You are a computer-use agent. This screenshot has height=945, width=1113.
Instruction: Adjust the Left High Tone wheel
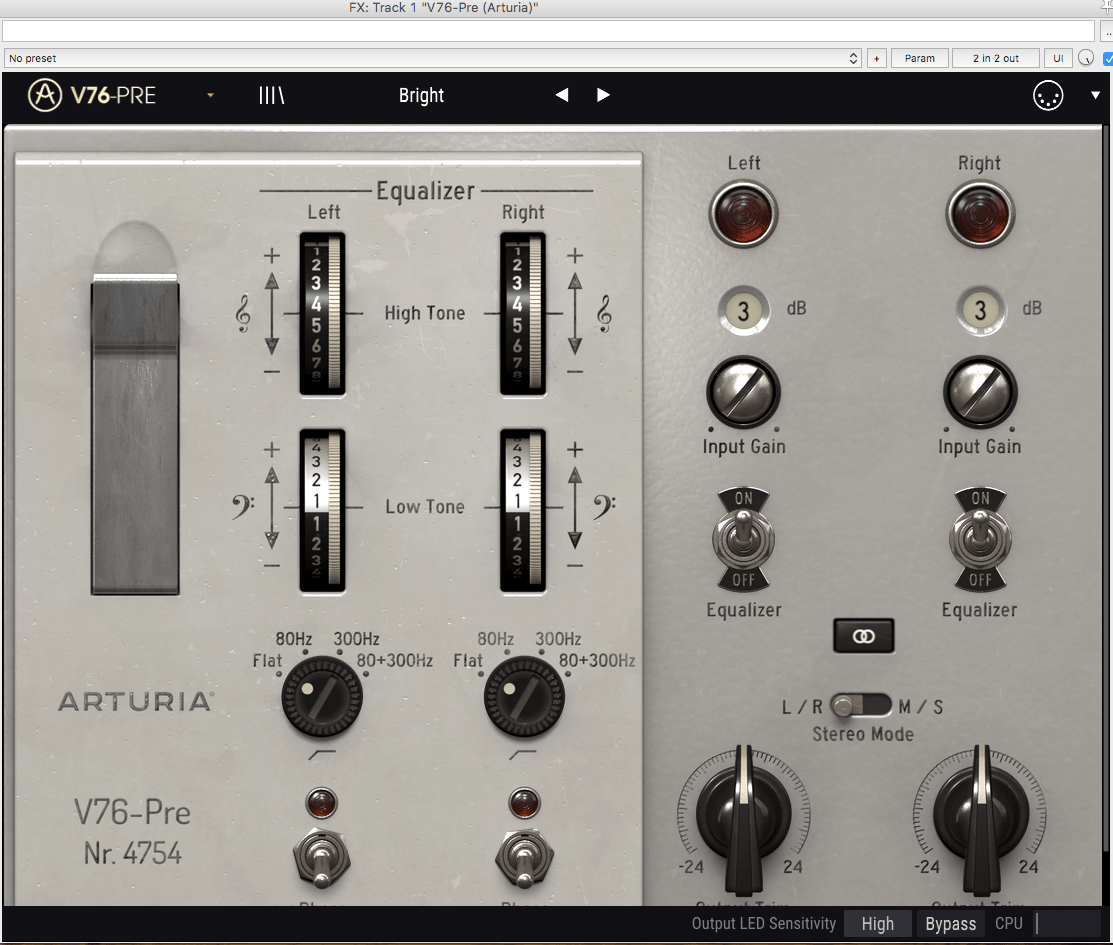[322, 314]
